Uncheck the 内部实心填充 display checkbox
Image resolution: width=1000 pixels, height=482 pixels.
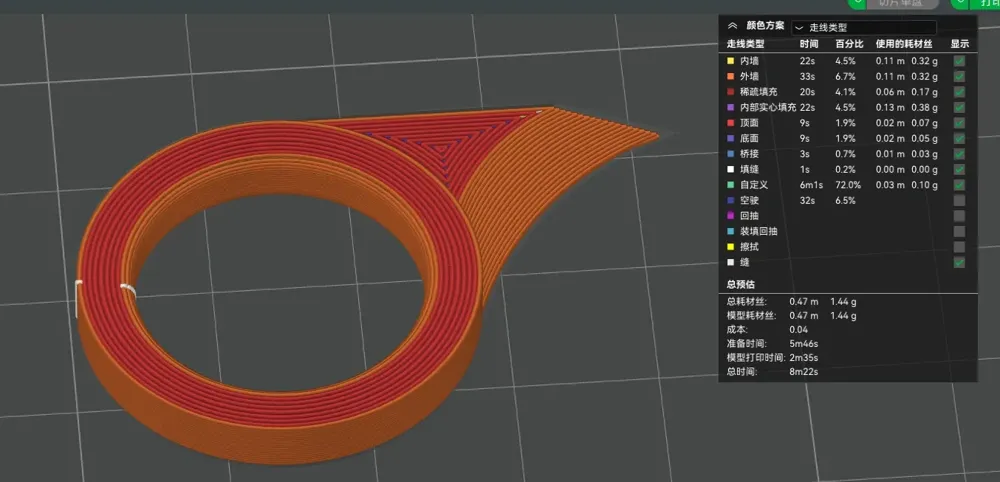[959, 108]
